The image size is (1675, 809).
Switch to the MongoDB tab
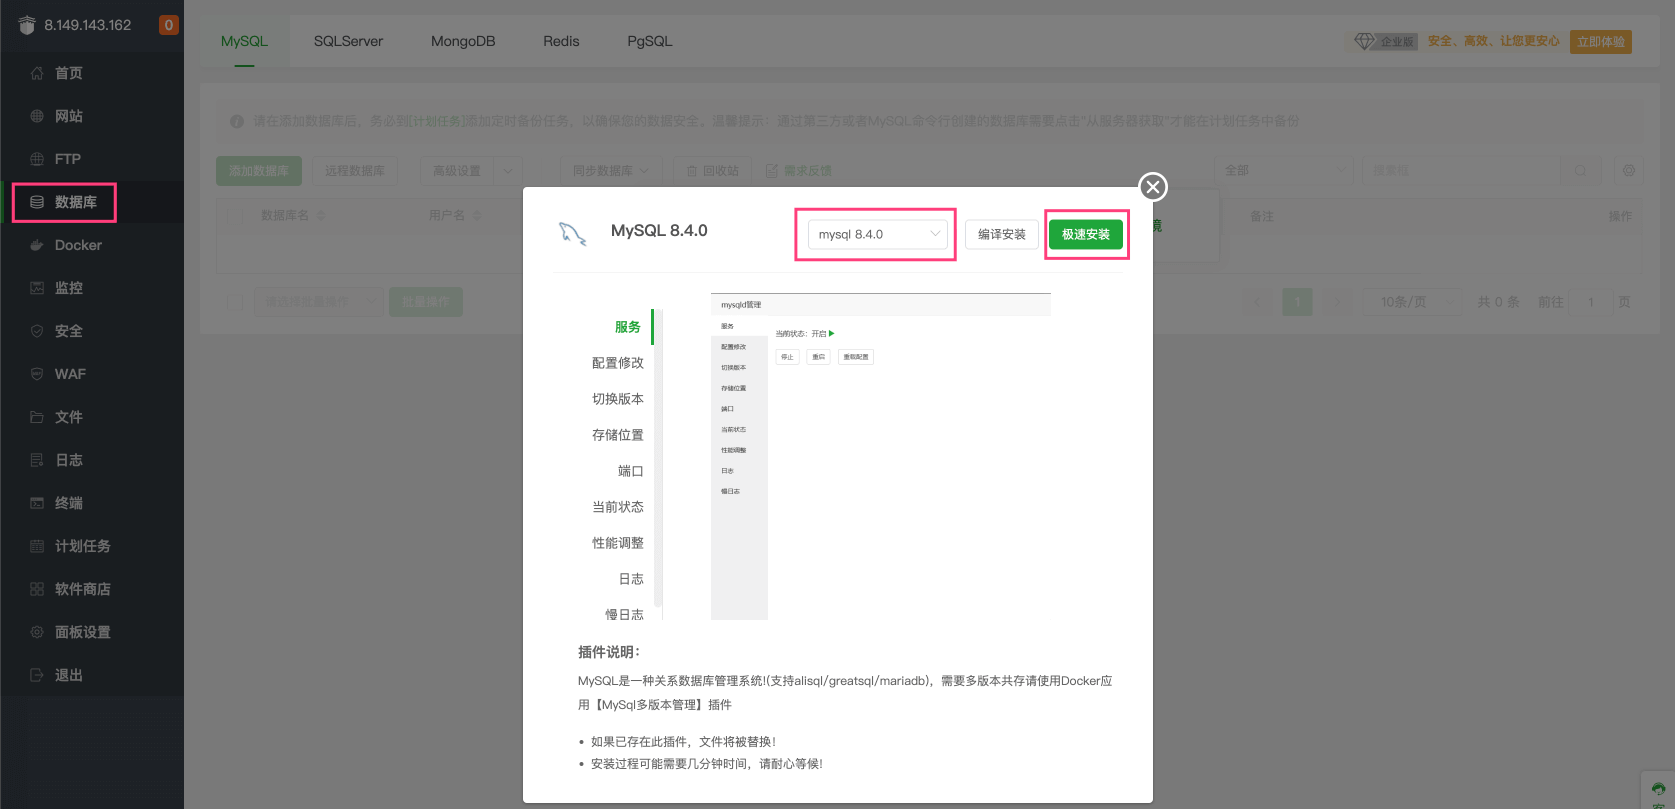(463, 41)
